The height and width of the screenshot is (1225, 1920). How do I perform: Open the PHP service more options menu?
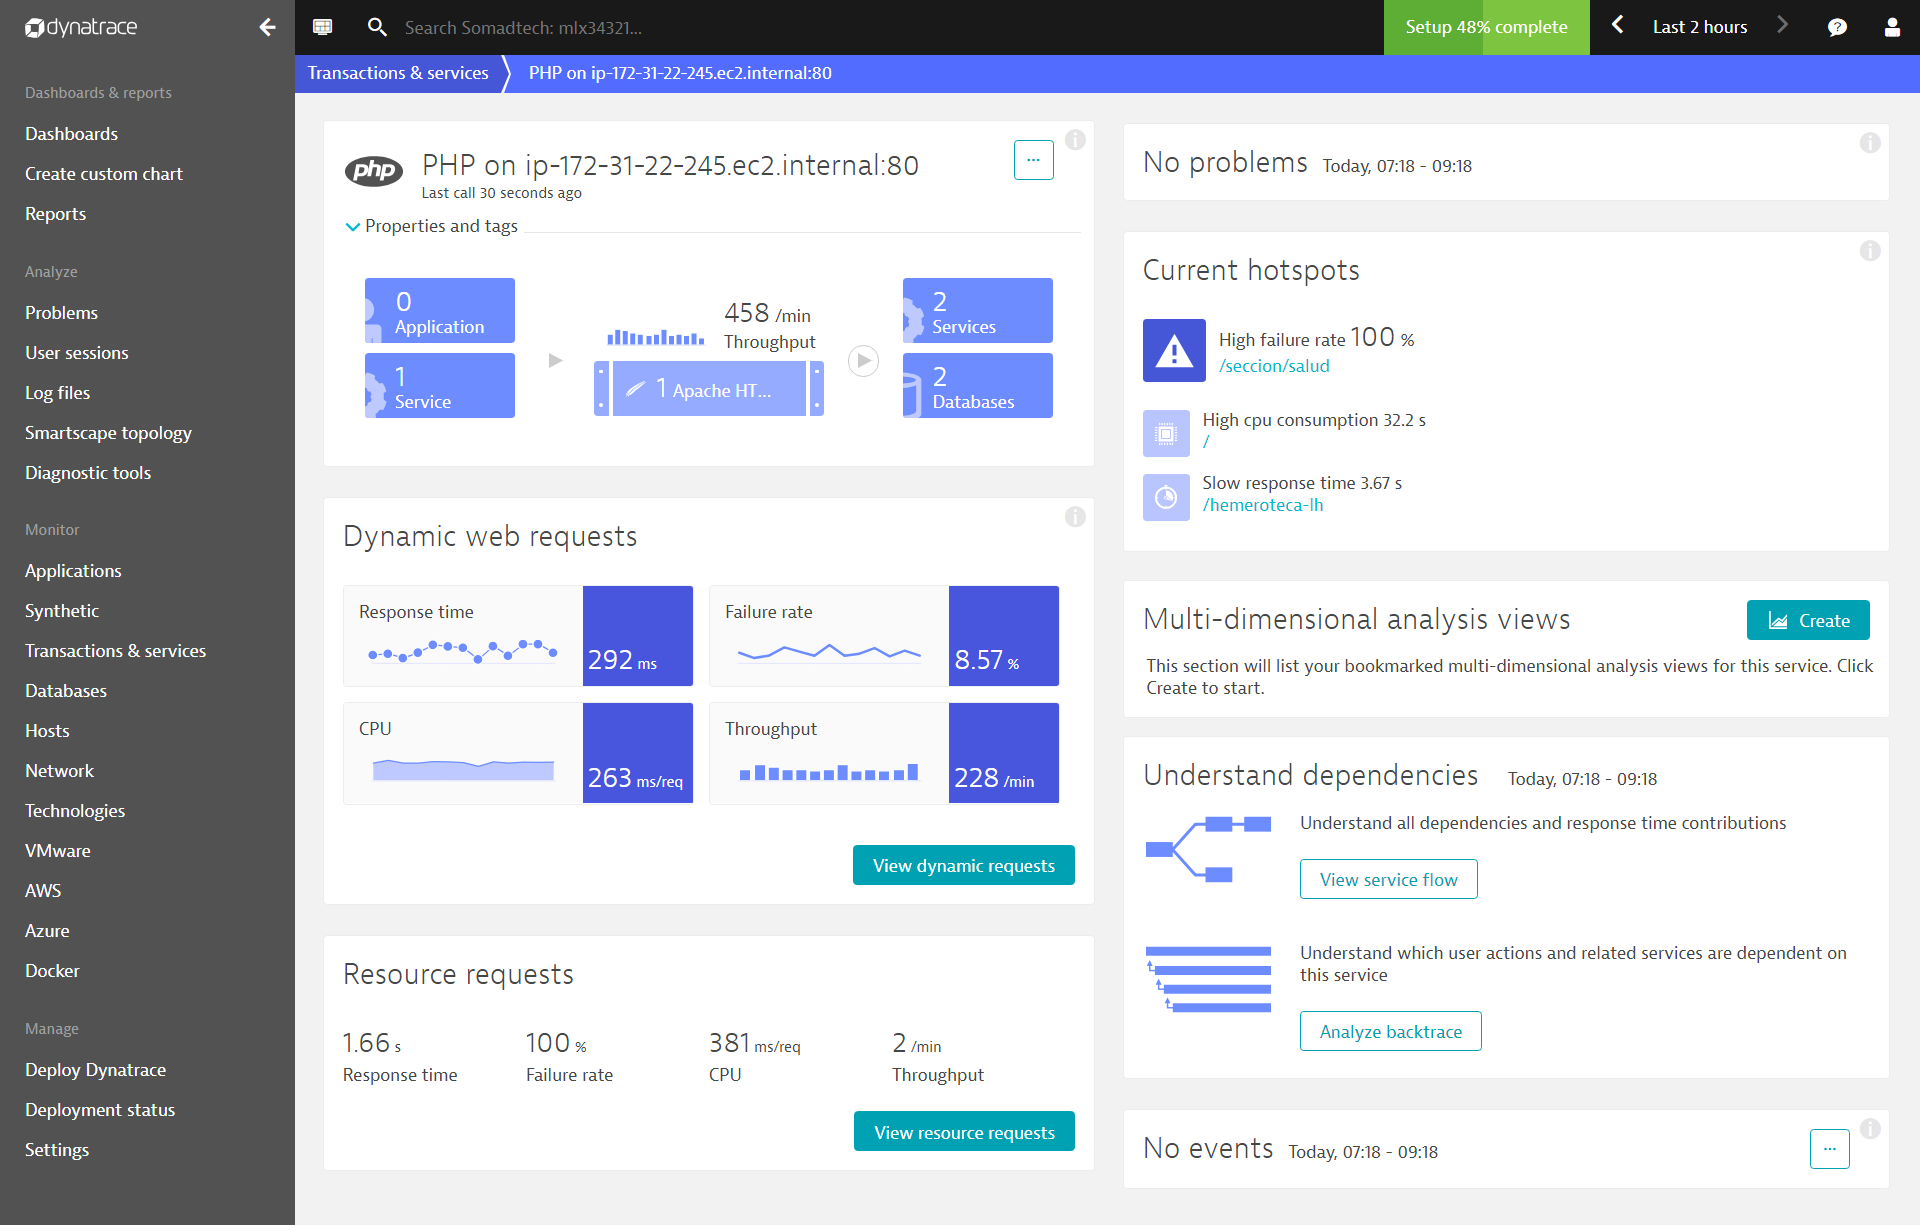[1033, 160]
